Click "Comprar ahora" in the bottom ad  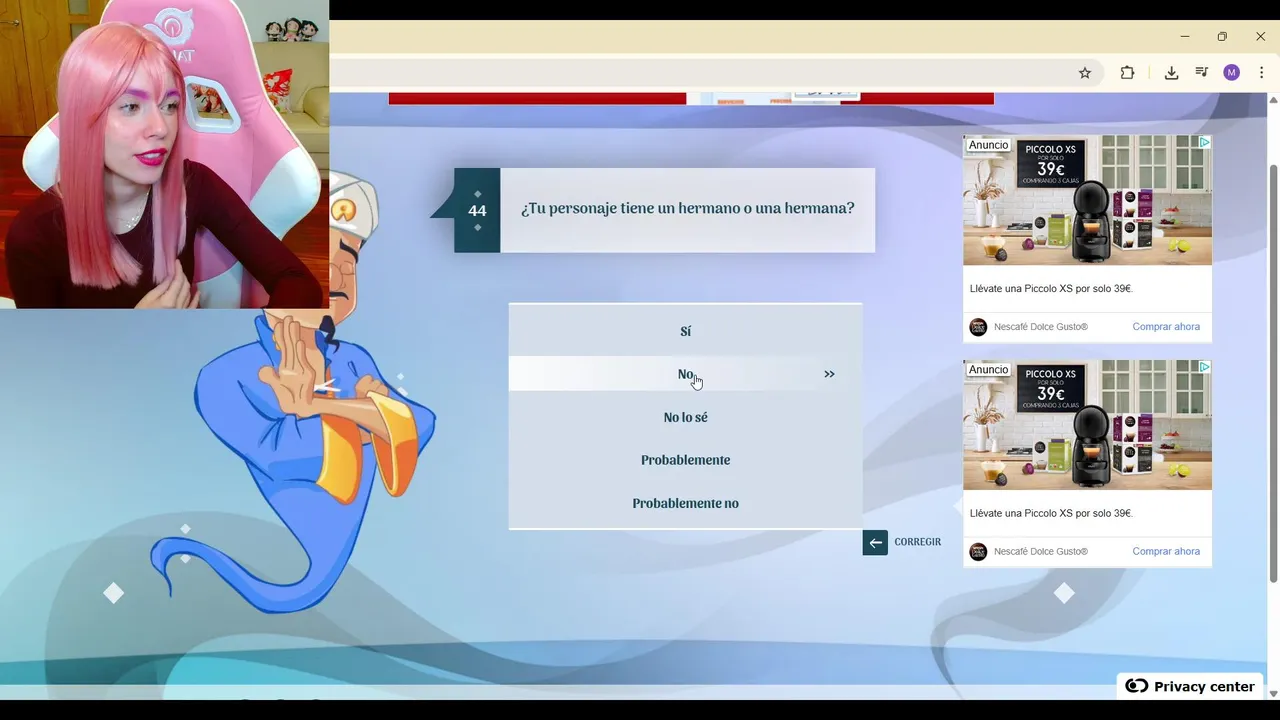(1166, 552)
